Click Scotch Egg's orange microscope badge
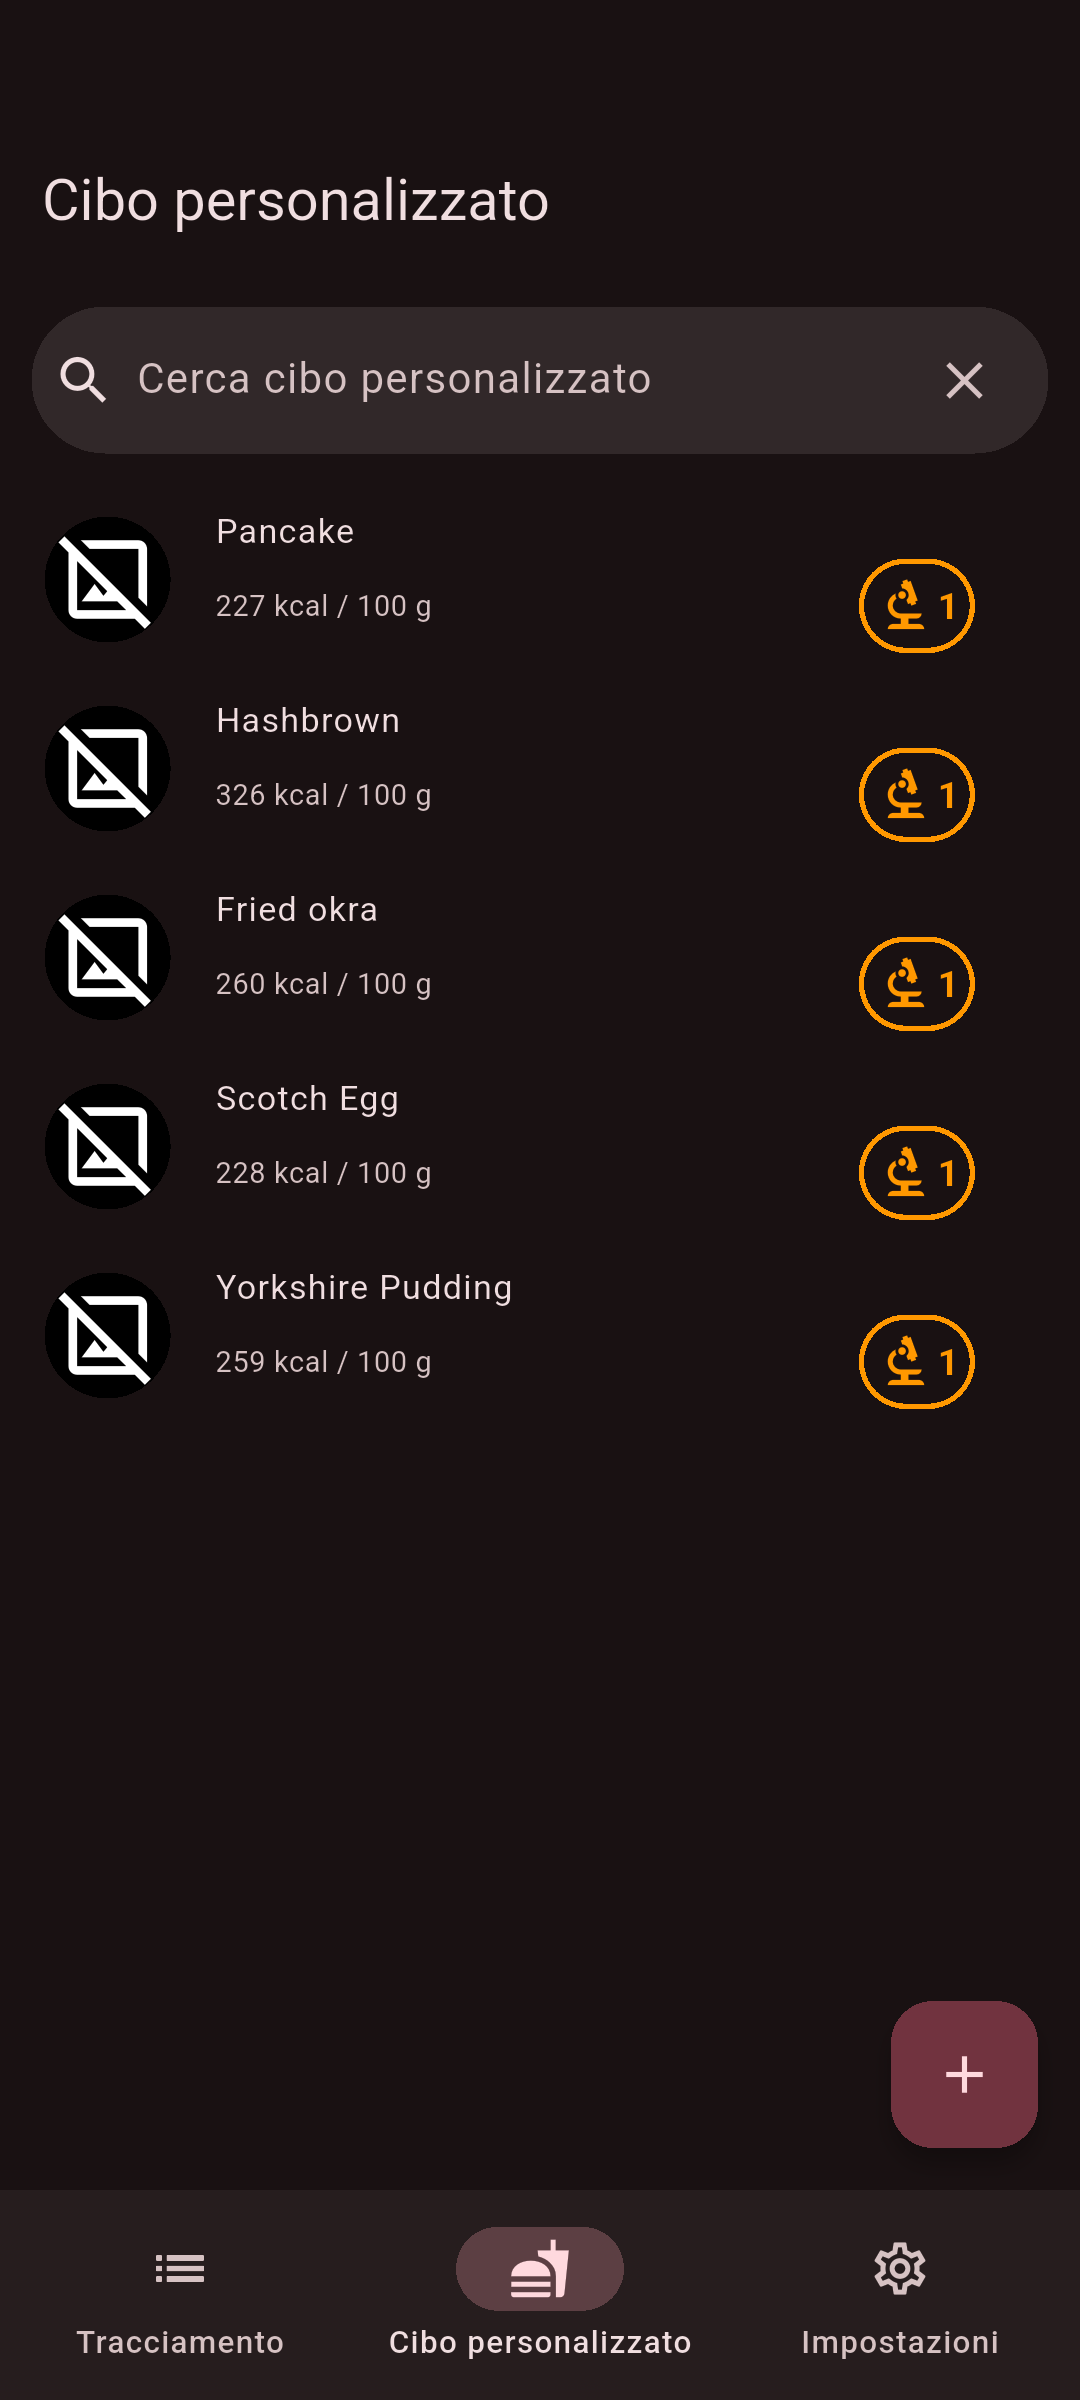 coord(916,1173)
